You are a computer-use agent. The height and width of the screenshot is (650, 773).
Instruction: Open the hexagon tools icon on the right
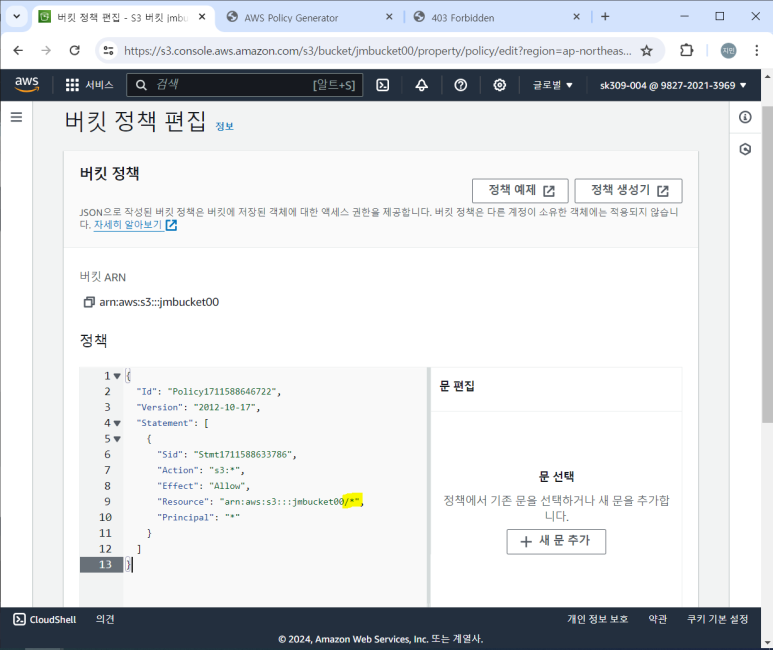tap(745, 149)
